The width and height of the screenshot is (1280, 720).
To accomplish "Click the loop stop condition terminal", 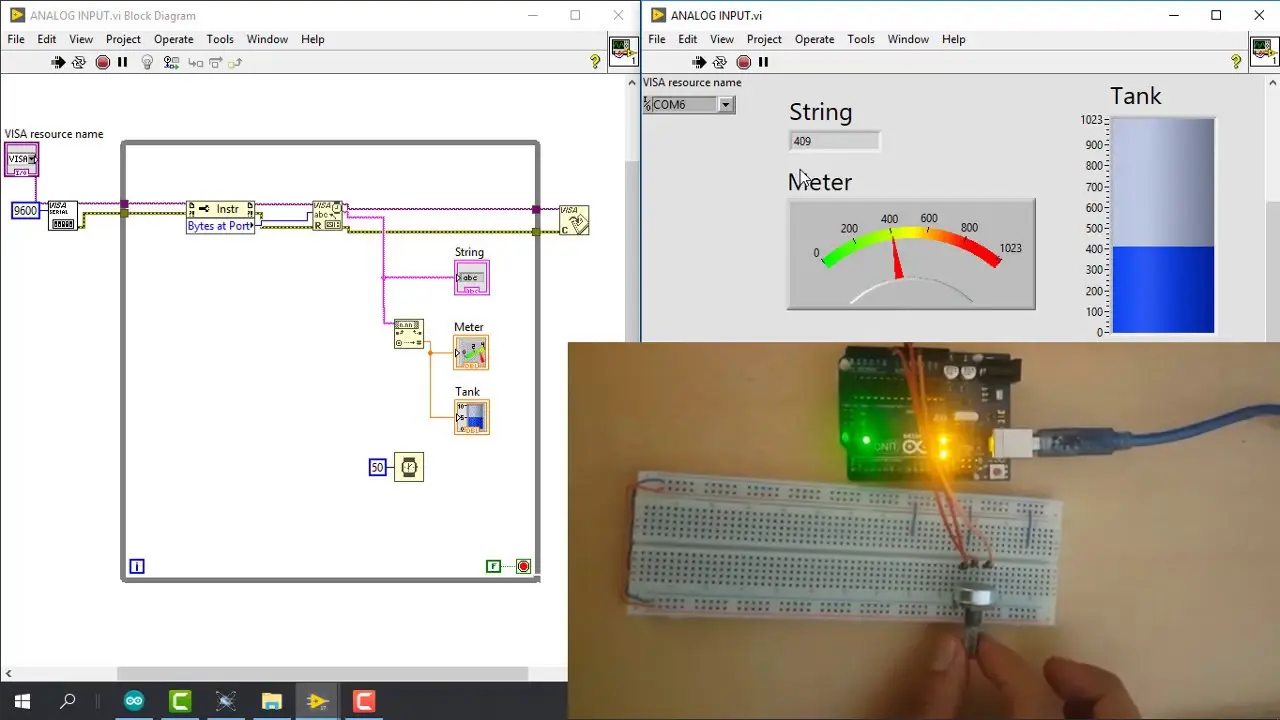I will pos(523,566).
